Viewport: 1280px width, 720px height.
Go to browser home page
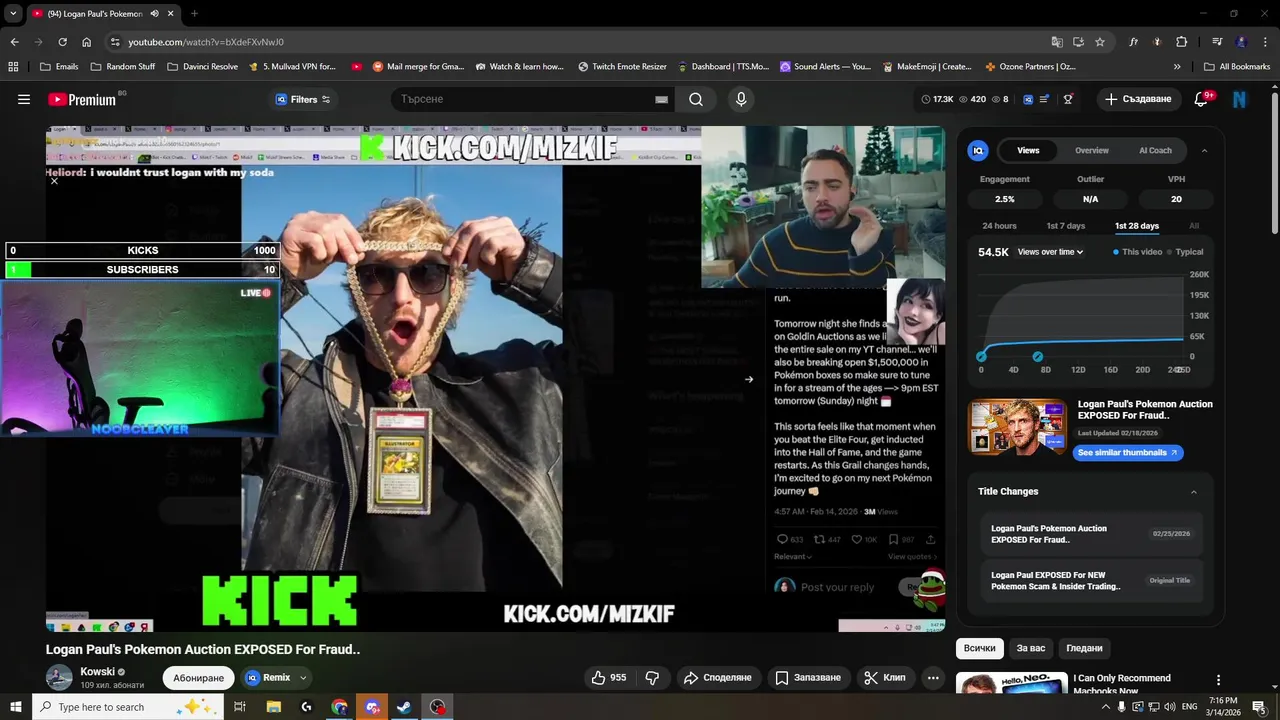[86, 42]
